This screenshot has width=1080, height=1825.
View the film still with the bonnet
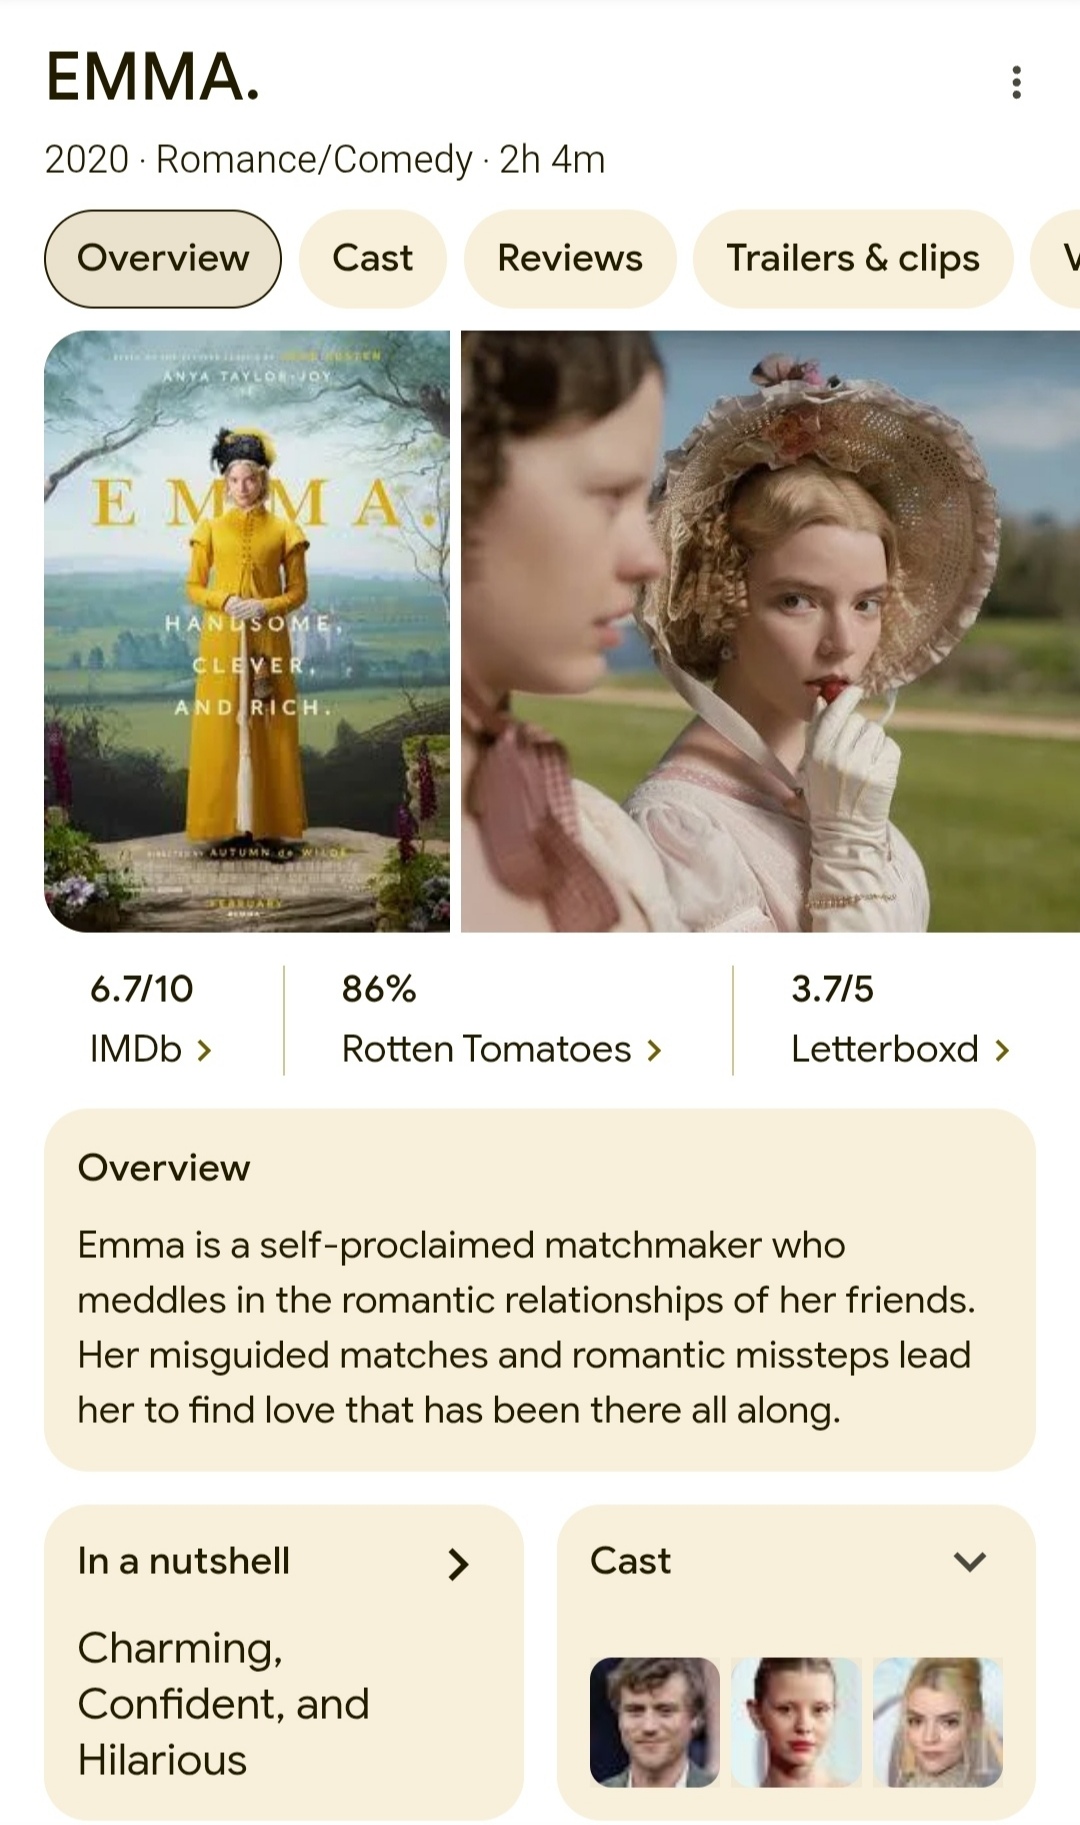[770, 631]
